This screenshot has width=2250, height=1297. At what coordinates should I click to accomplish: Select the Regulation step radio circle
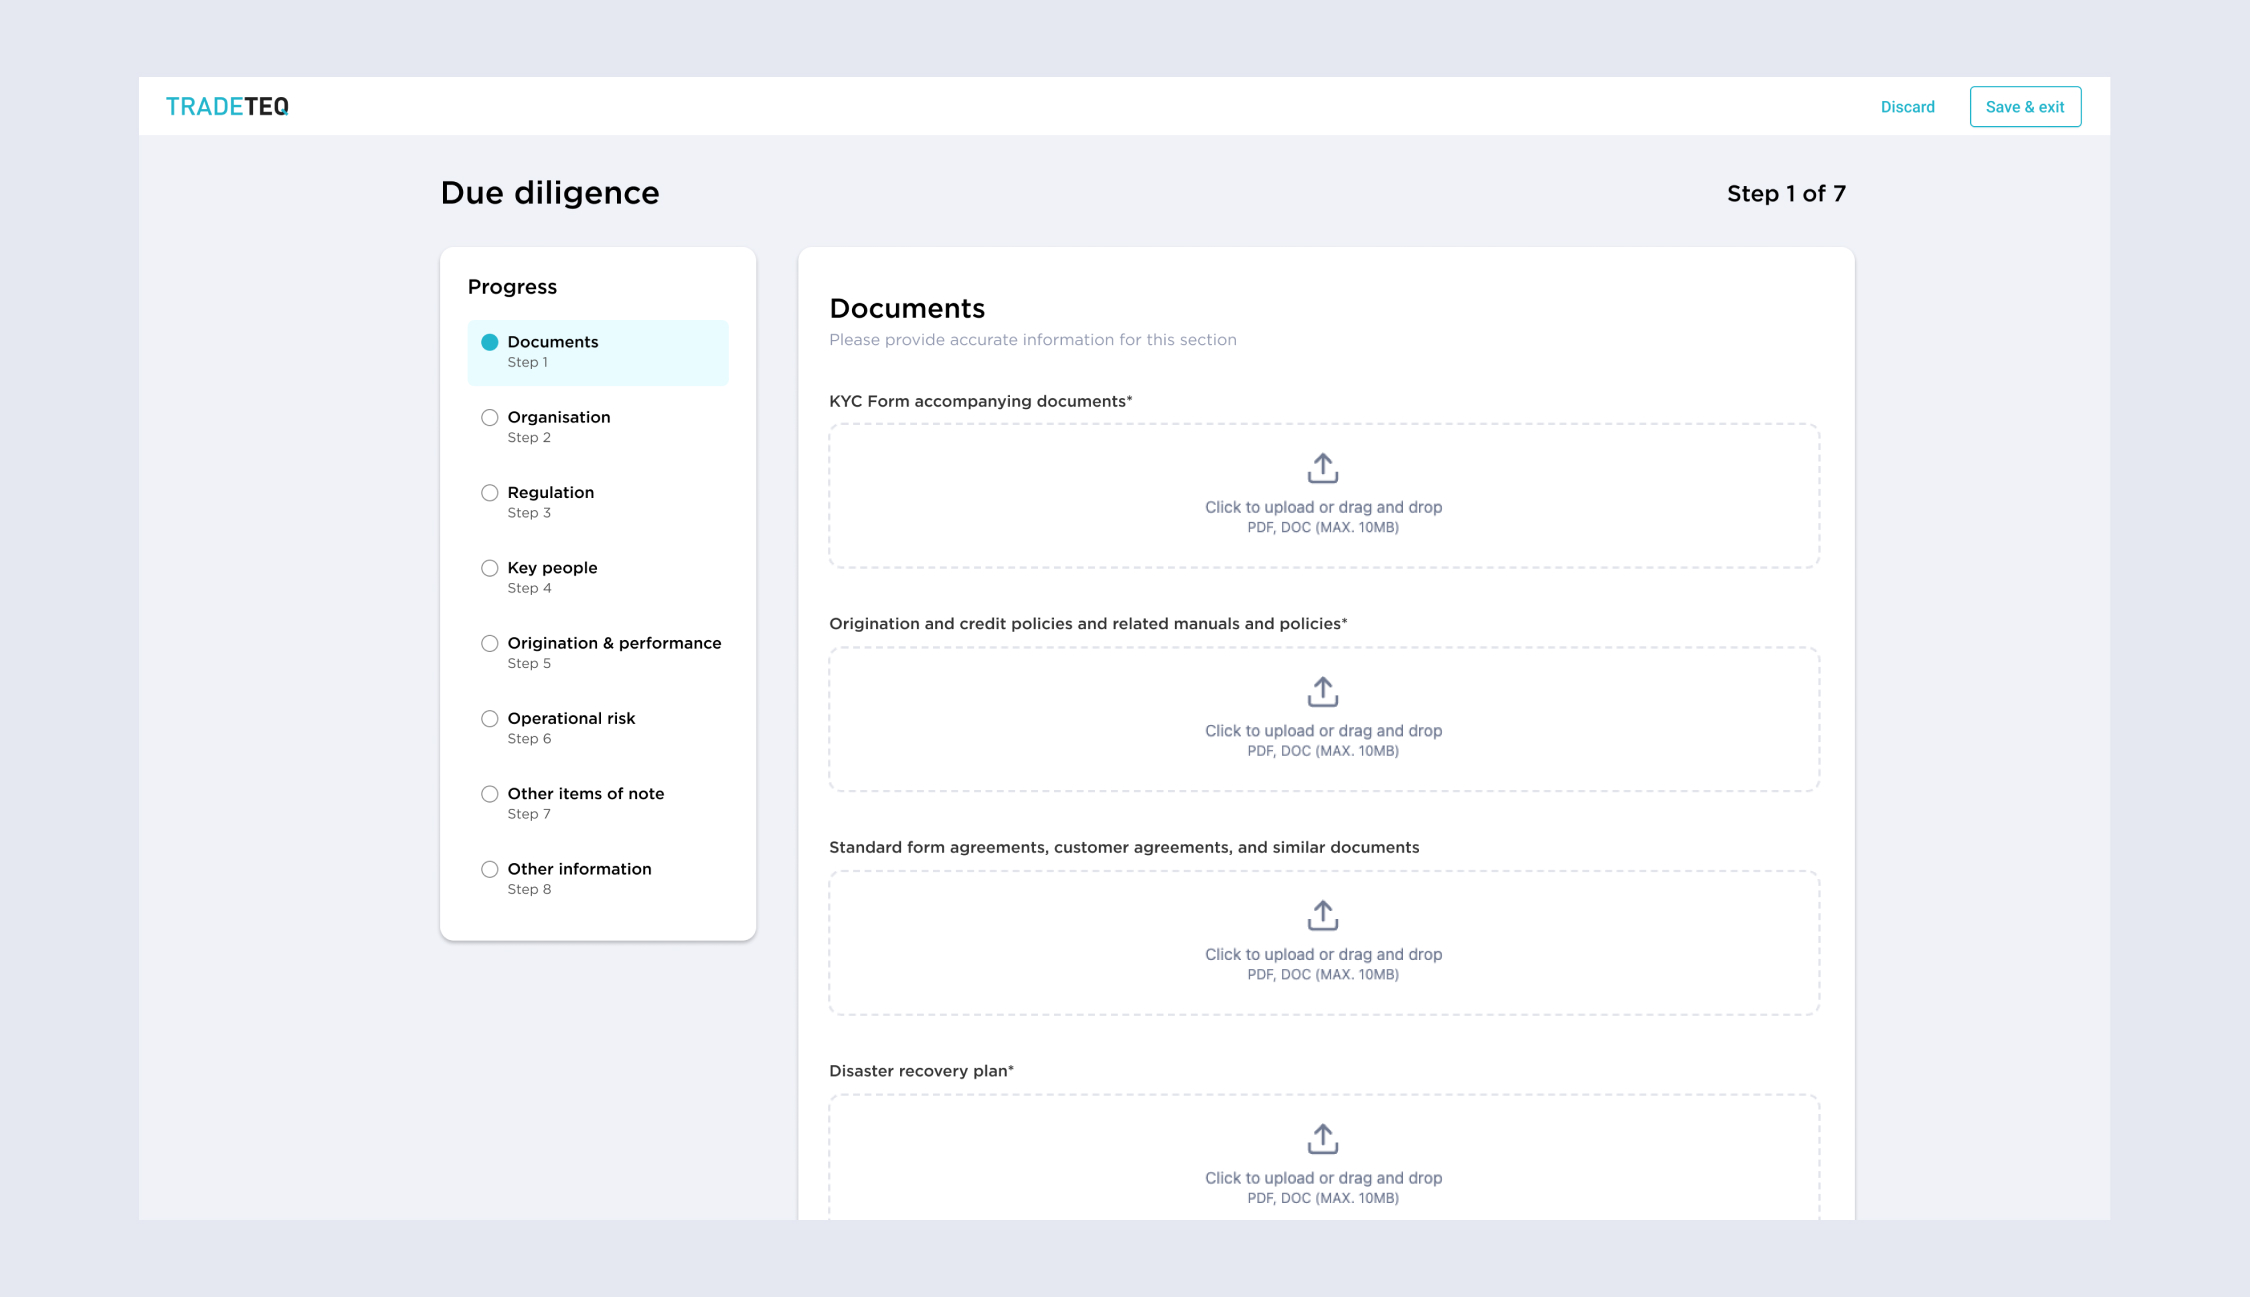[489, 493]
